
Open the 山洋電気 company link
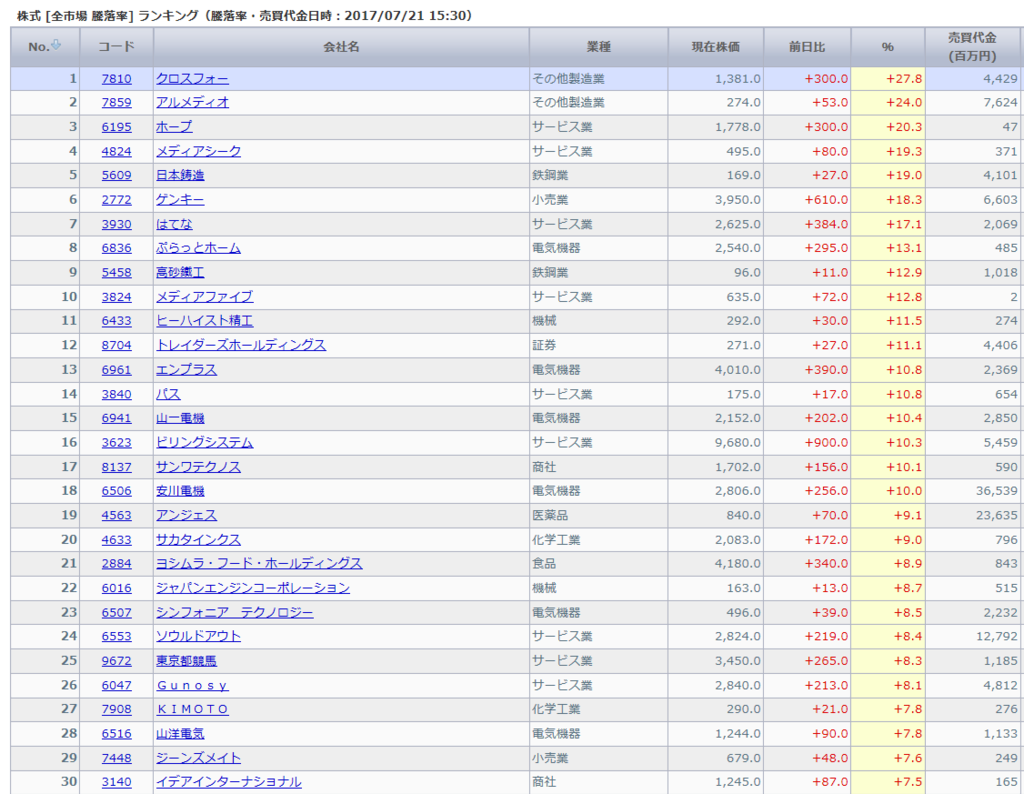click(x=180, y=734)
